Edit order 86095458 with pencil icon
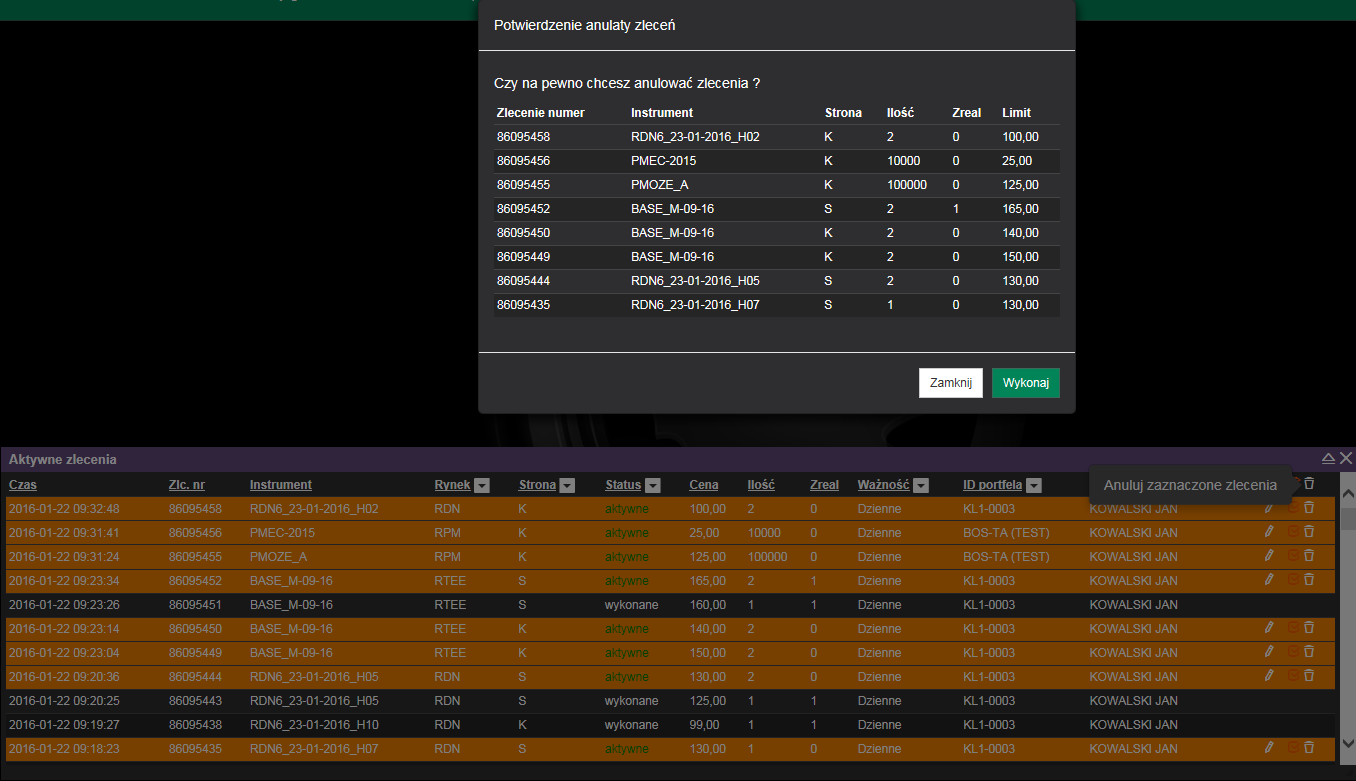 coord(1269,507)
